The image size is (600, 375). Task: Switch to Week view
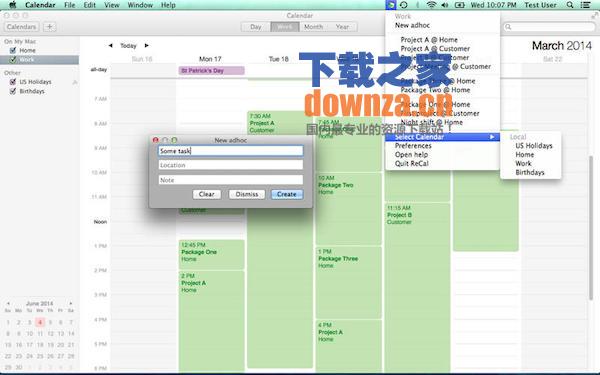point(284,27)
